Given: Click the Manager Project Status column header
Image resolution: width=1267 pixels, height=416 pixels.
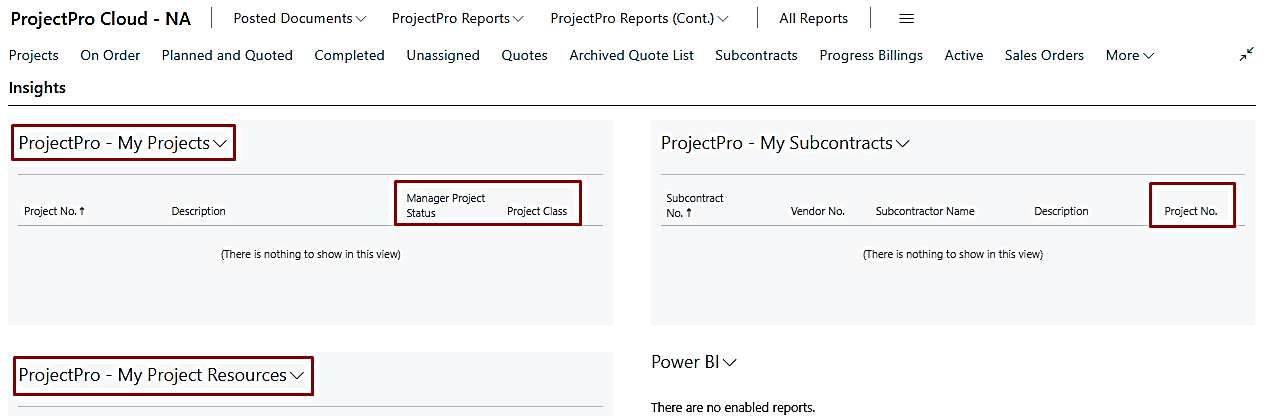Looking at the screenshot, I should pos(446,205).
